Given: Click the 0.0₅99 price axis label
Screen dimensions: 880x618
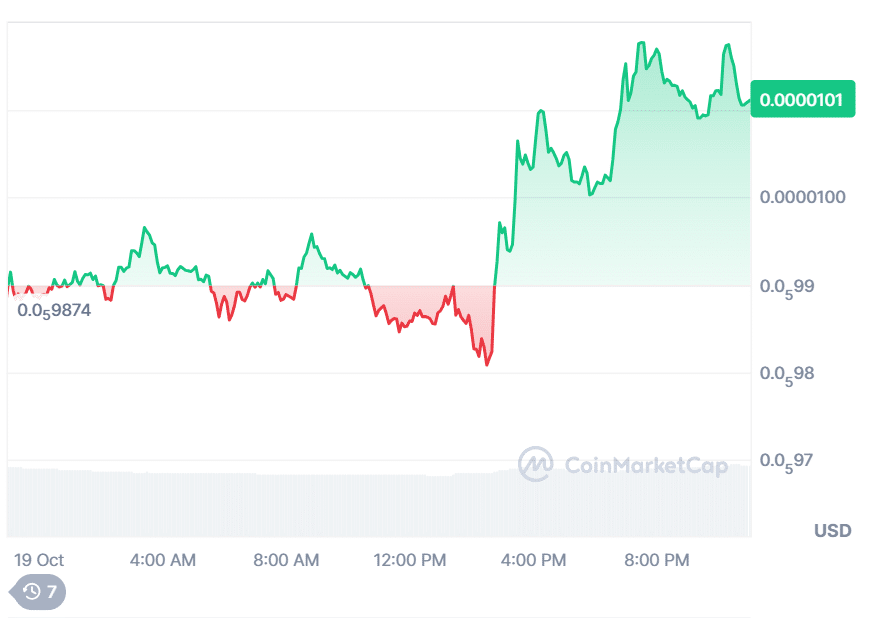Looking at the screenshot, I should tap(786, 286).
